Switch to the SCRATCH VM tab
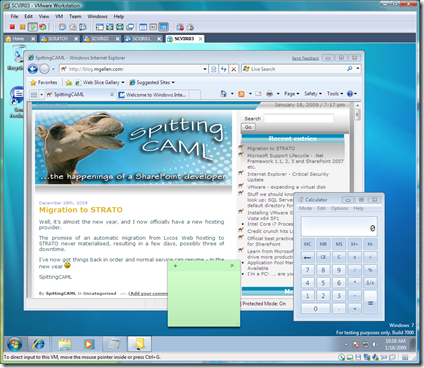This screenshot has height=368, width=424. [x=58, y=39]
